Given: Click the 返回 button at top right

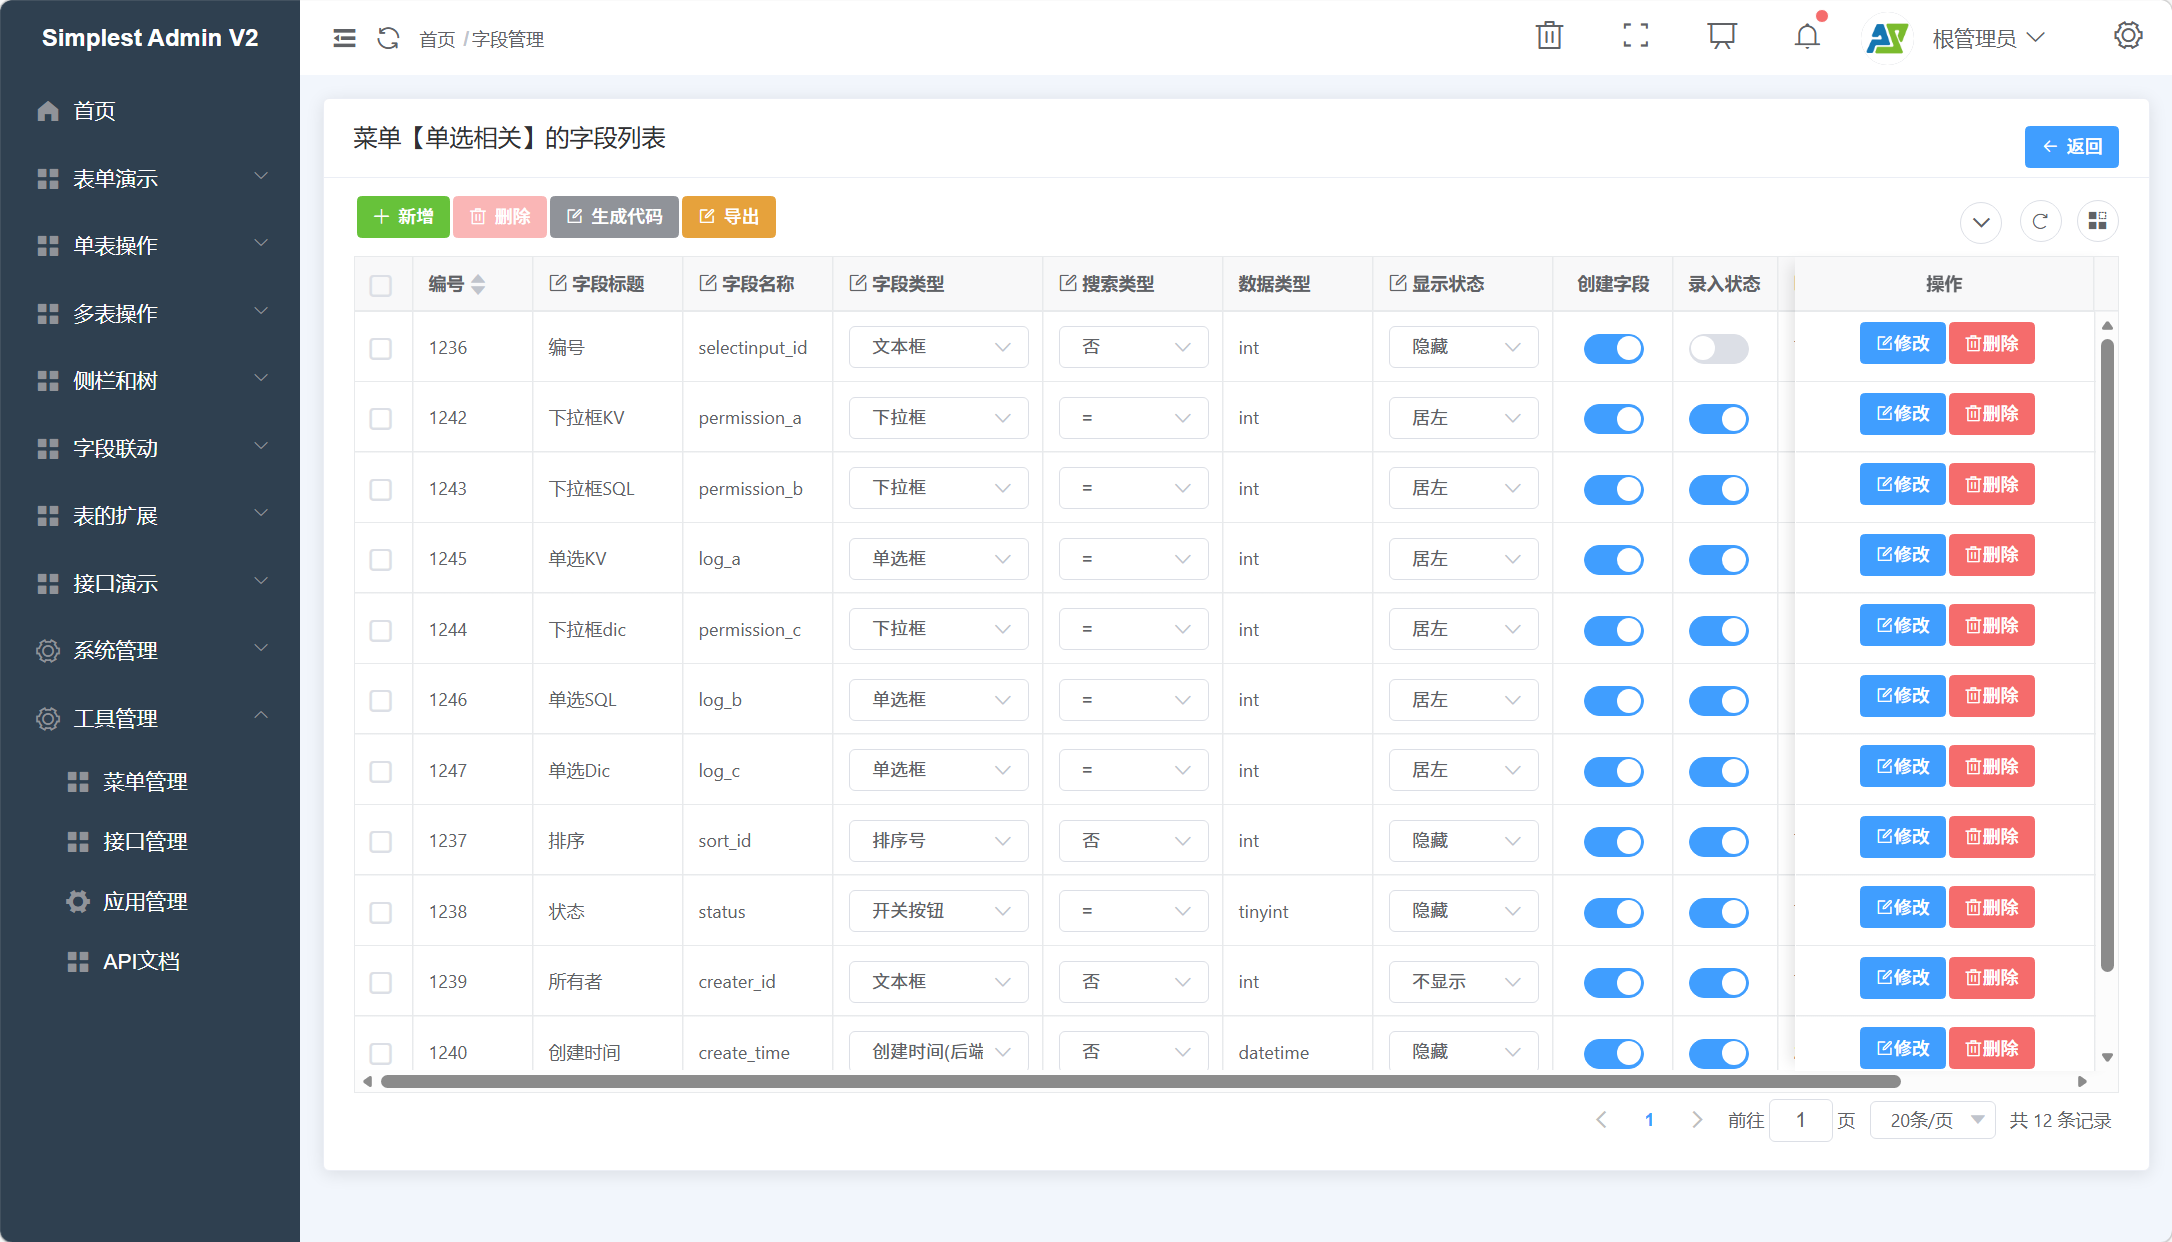Looking at the screenshot, I should 2072,146.
